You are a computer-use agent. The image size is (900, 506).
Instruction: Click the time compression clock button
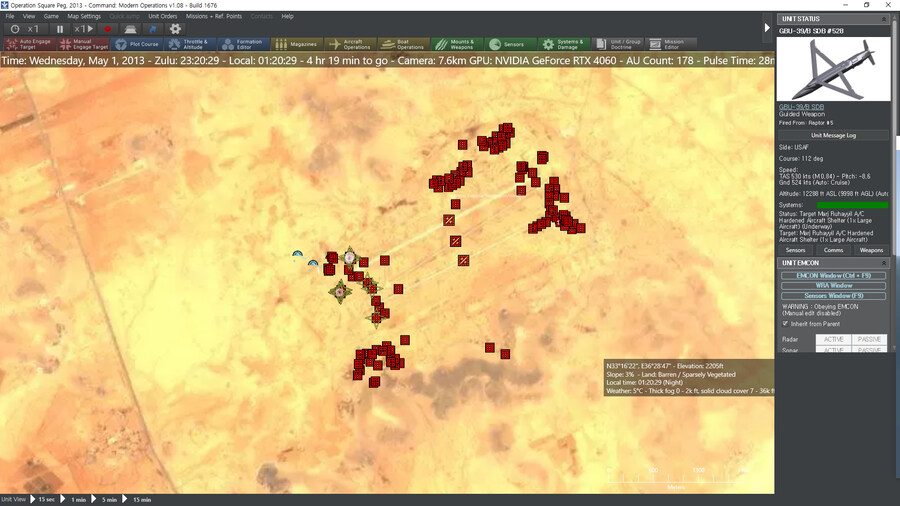click(x=15, y=29)
